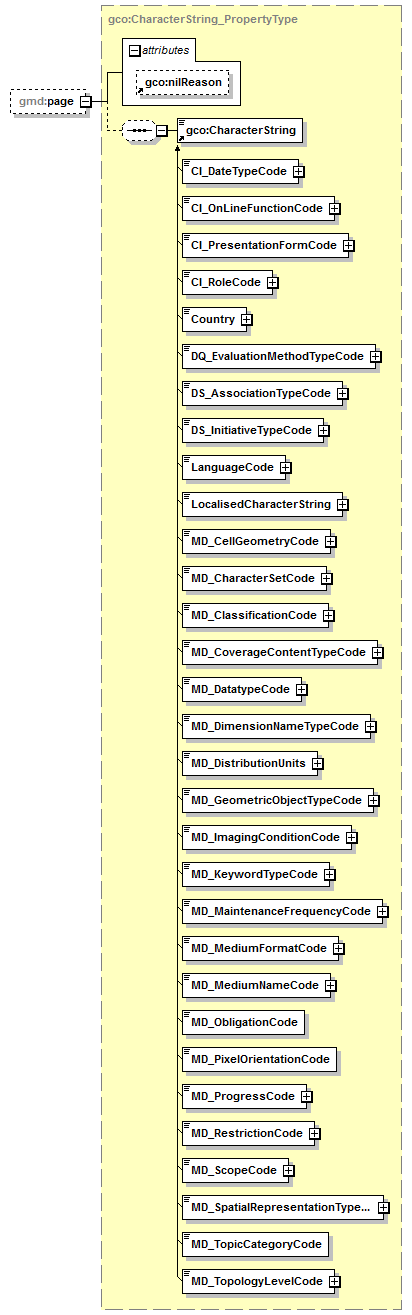Expand MD_MediumFormatCode plus box

339,948
